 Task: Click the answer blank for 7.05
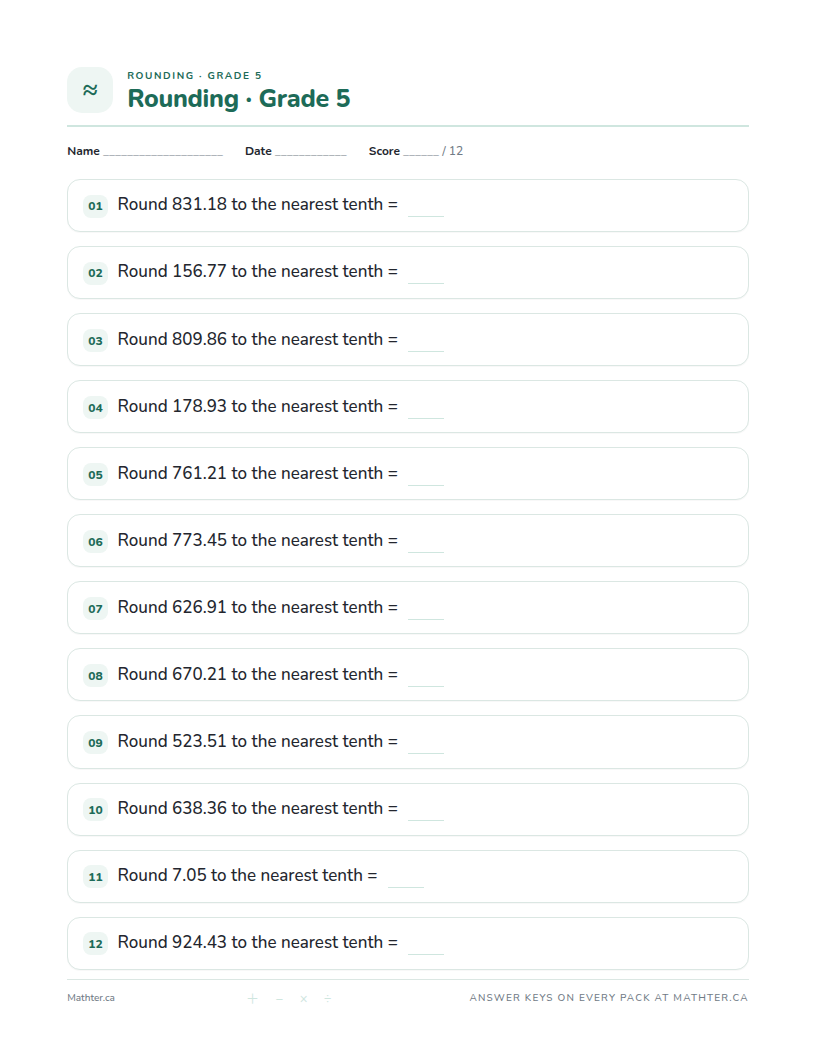click(405, 886)
